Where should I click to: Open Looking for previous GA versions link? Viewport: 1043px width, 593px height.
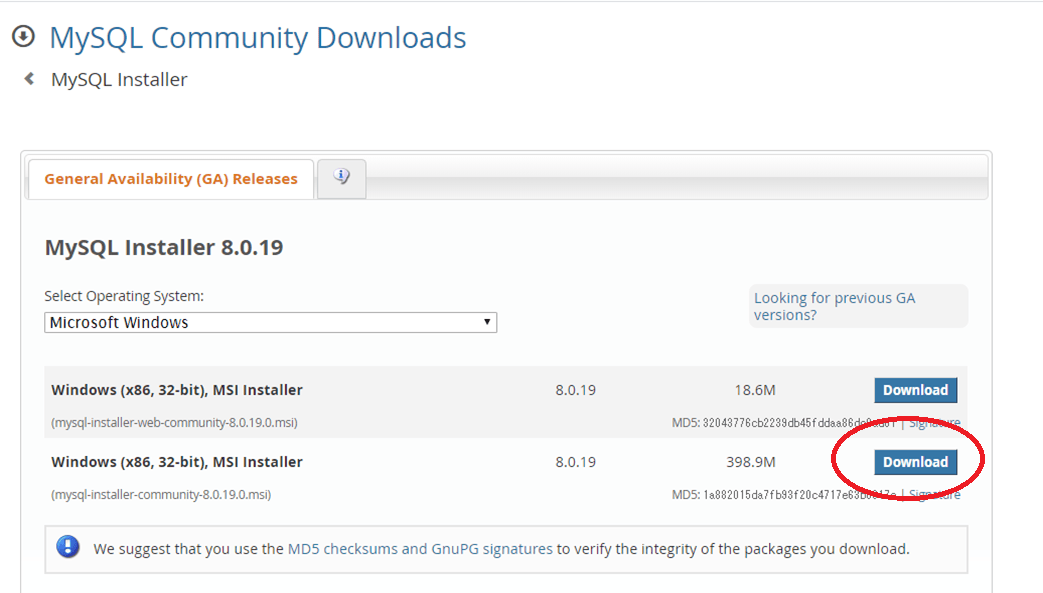tap(834, 306)
